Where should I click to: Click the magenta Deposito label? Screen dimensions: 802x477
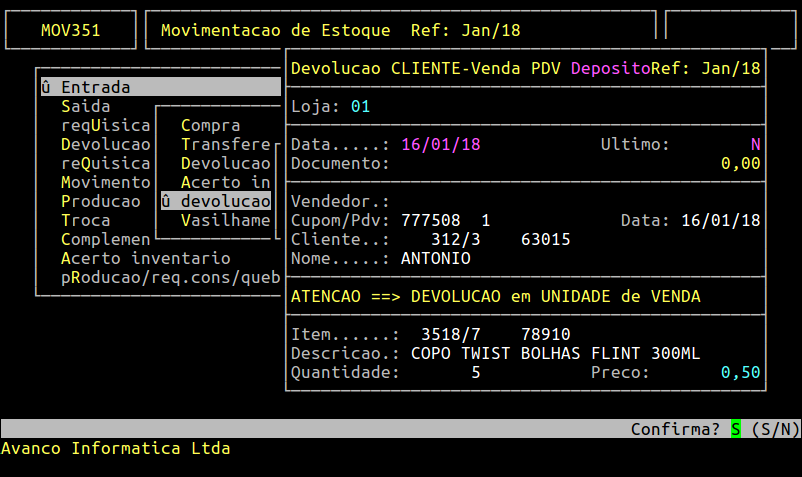coord(611,68)
